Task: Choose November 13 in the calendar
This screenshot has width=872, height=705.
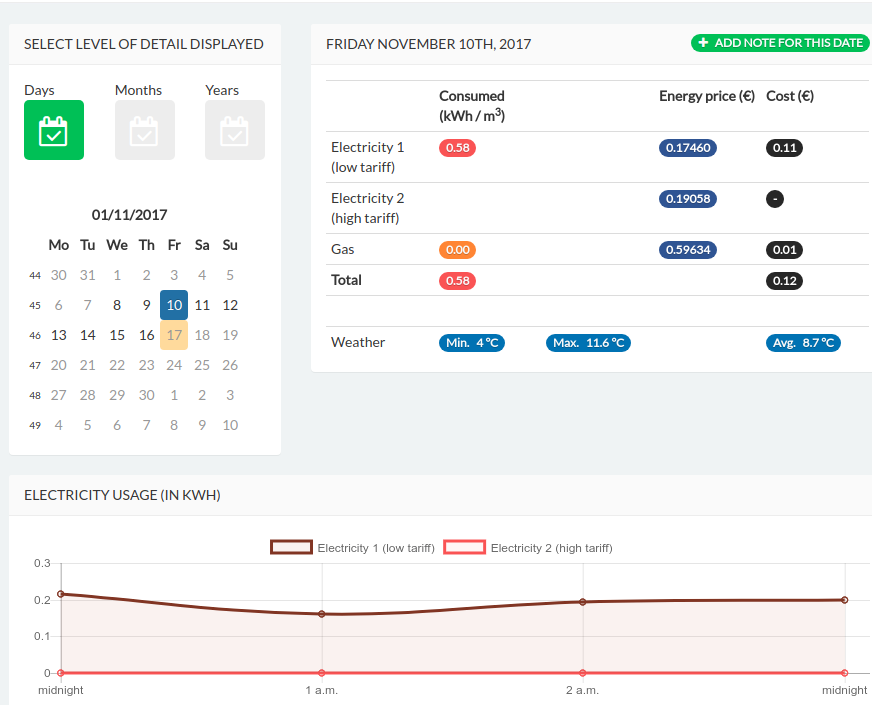Action: [58, 335]
